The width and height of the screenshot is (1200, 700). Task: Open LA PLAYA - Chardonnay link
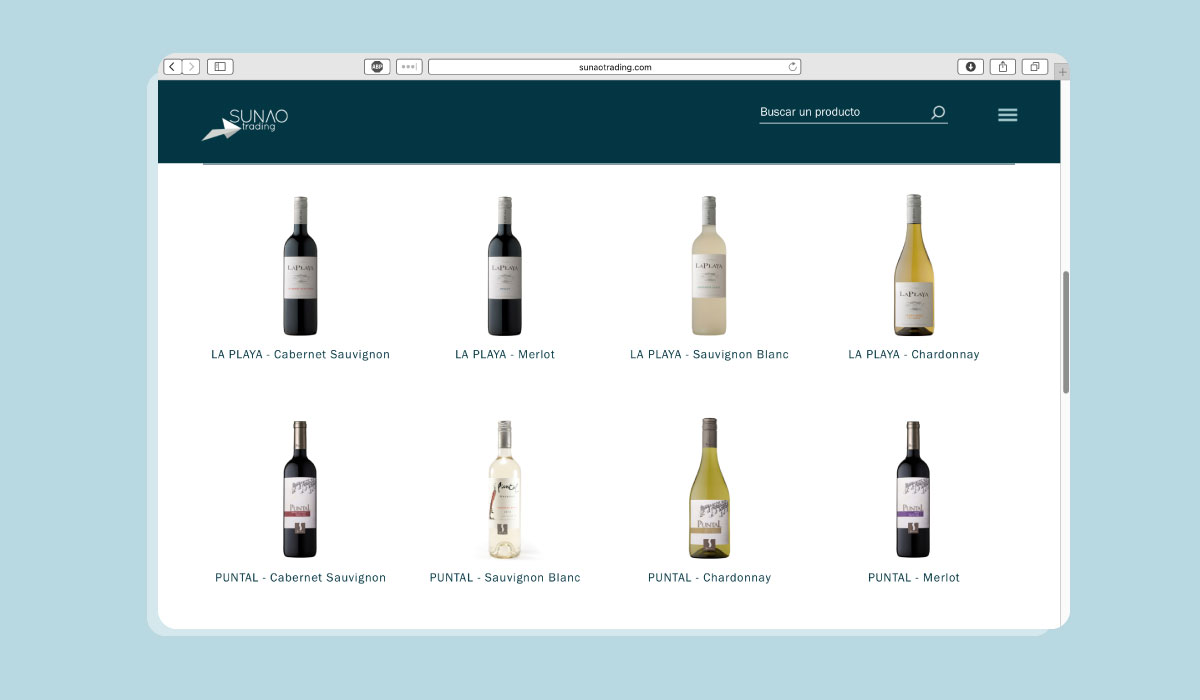click(x=914, y=355)
